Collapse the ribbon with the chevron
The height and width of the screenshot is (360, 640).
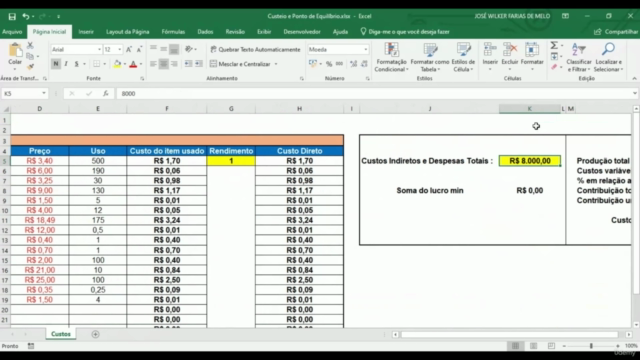[634, 78]
